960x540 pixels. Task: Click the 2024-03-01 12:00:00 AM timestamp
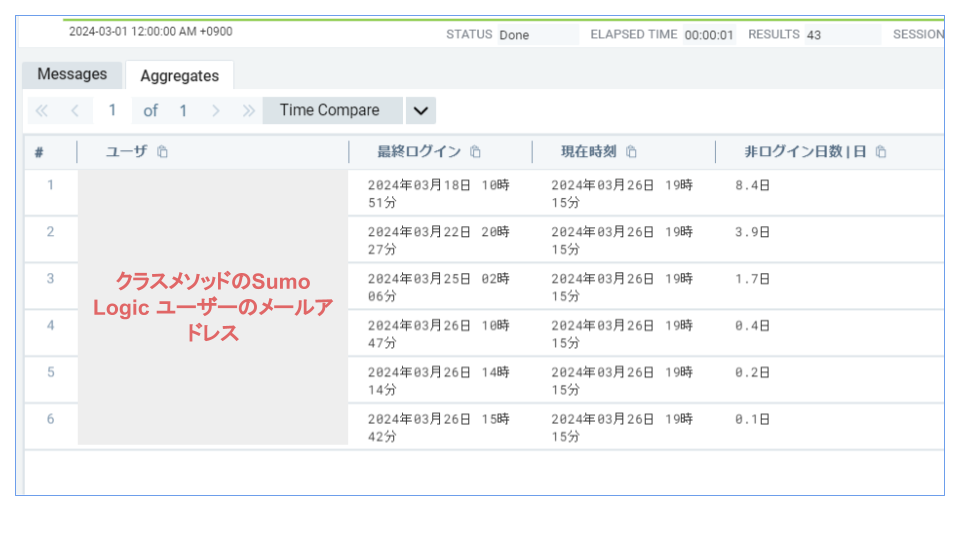coord(151,31)
